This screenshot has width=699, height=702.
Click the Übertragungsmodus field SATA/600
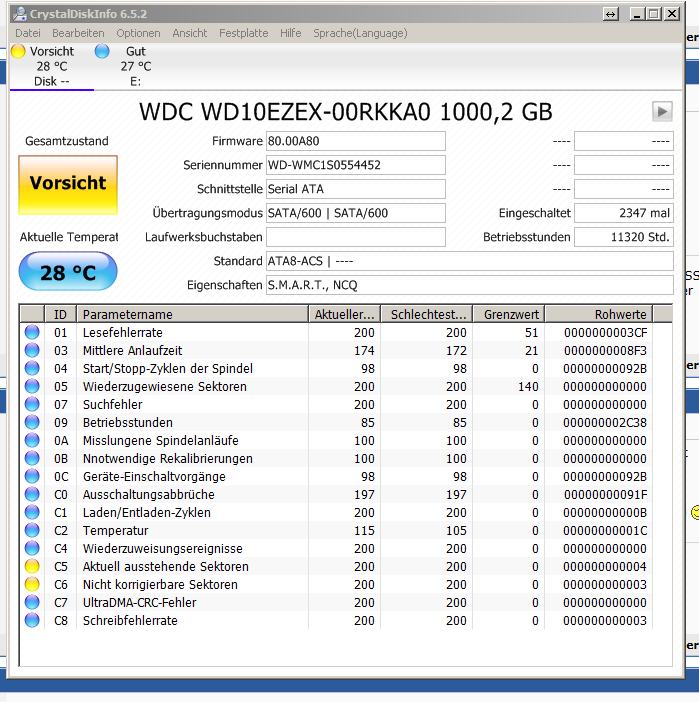coord(356,213)
